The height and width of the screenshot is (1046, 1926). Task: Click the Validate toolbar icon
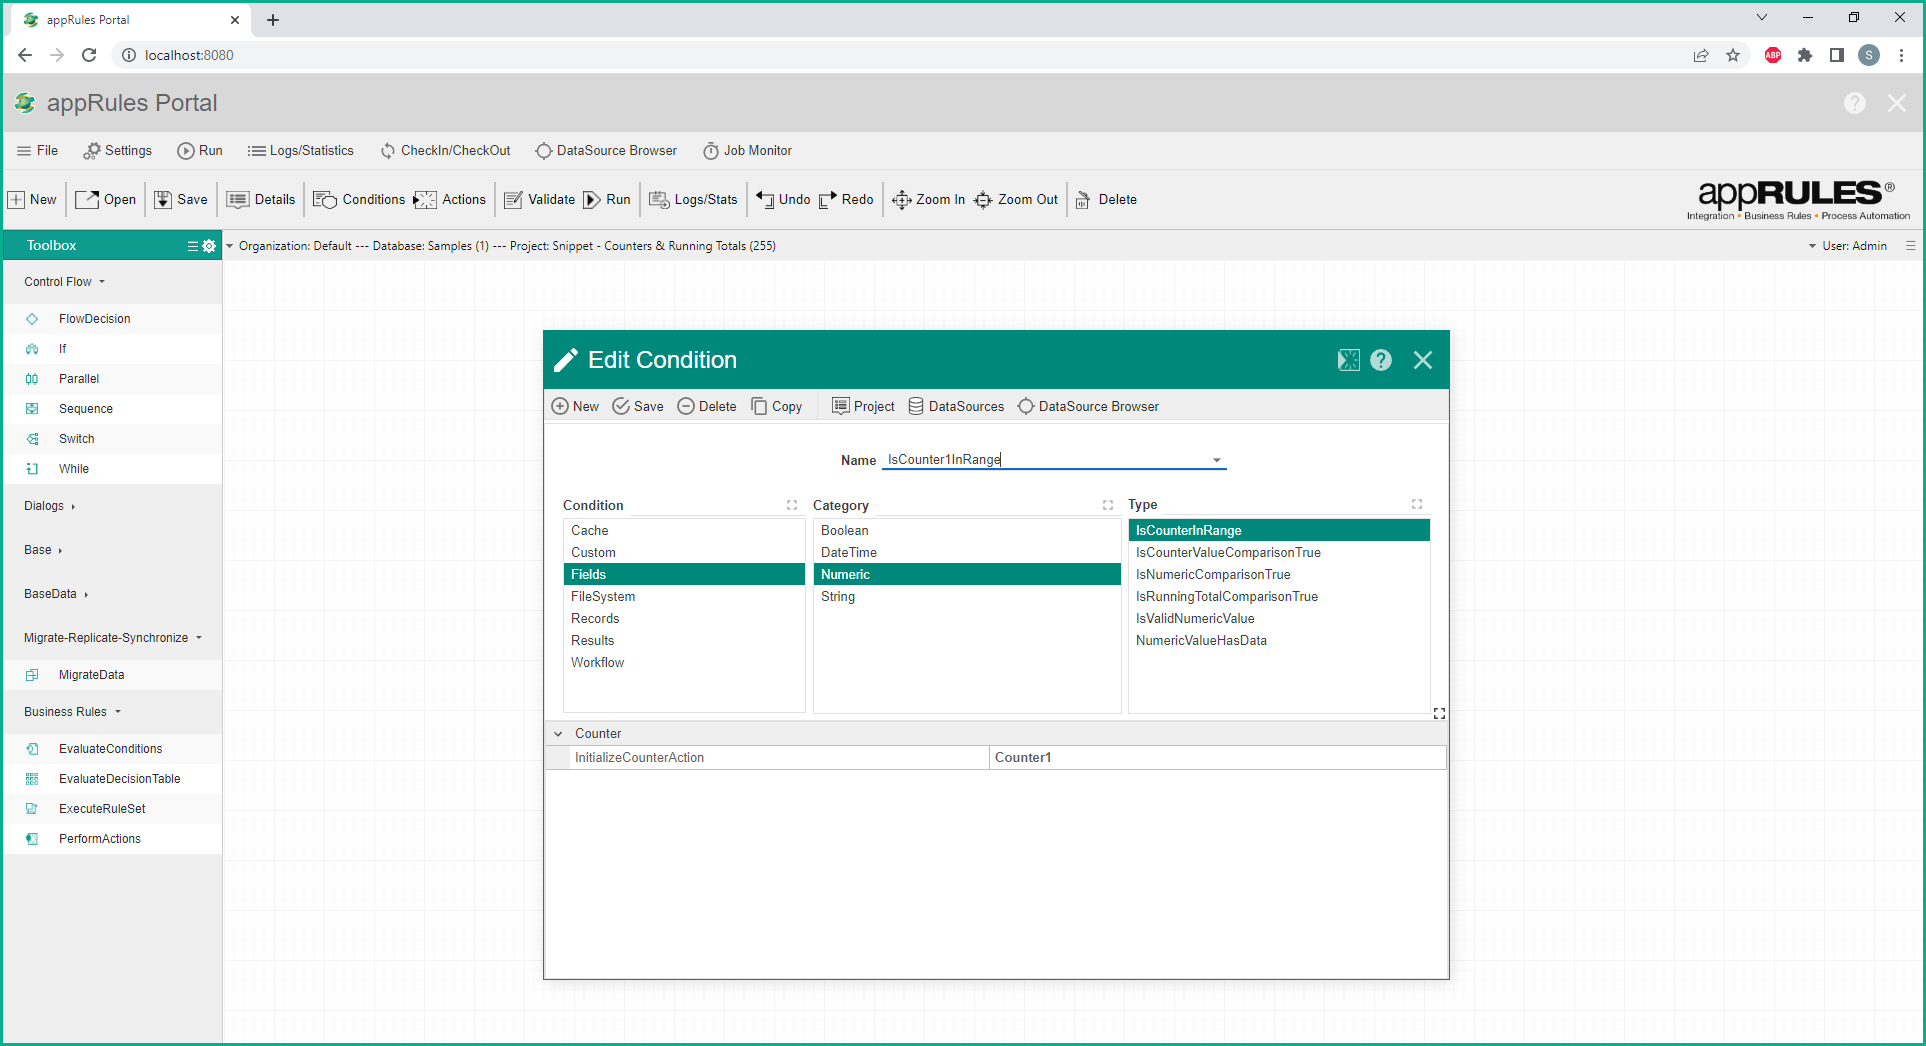coord(514,200)
